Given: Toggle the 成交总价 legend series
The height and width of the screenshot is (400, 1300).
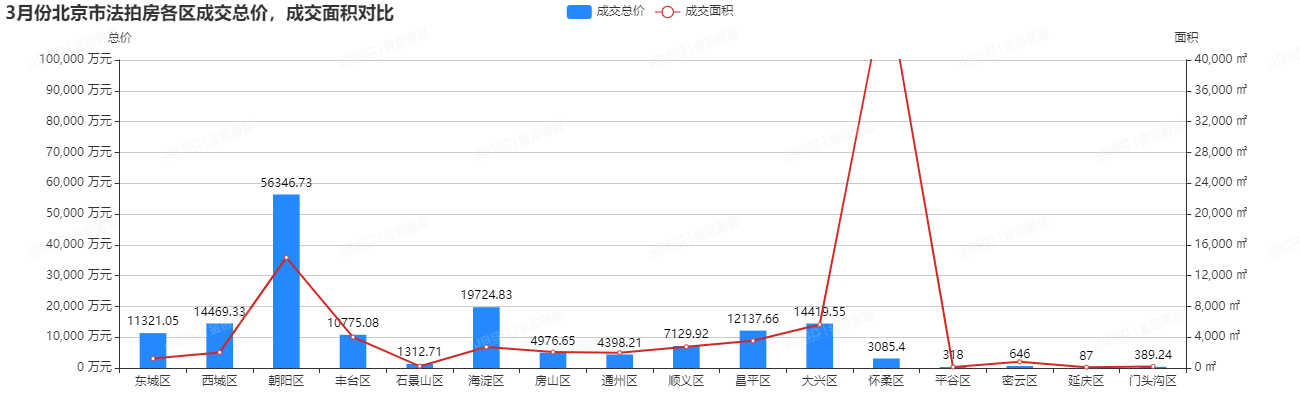Looking at the screenshot, I should tap(605, 12).
